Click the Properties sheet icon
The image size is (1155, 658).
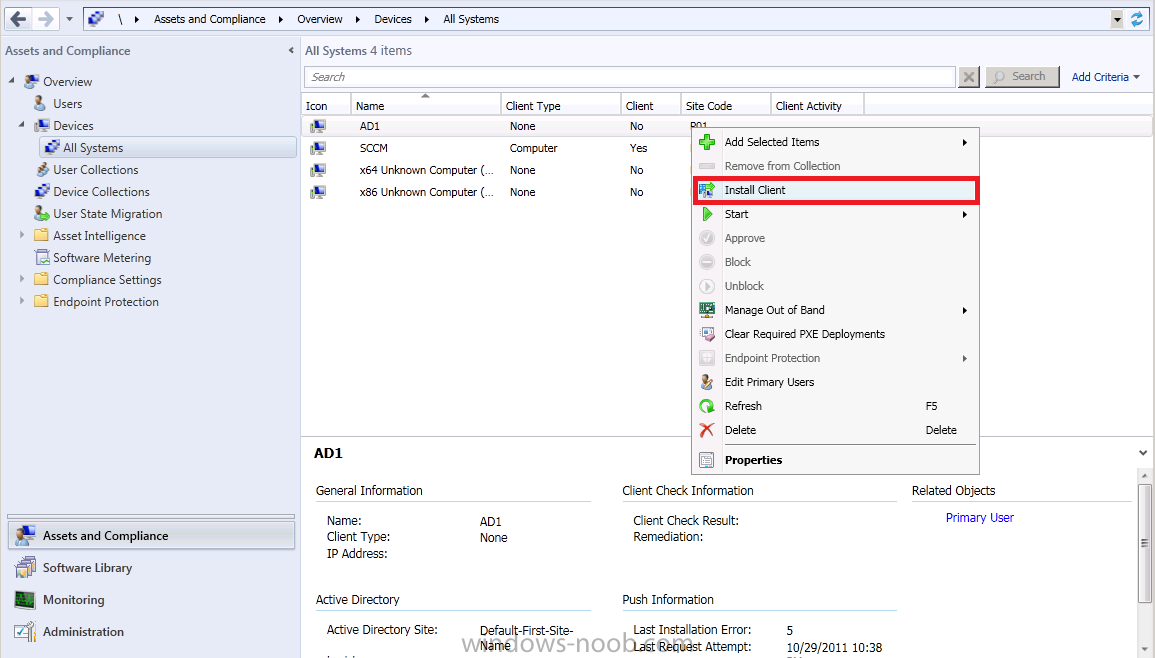coord(706,460)
